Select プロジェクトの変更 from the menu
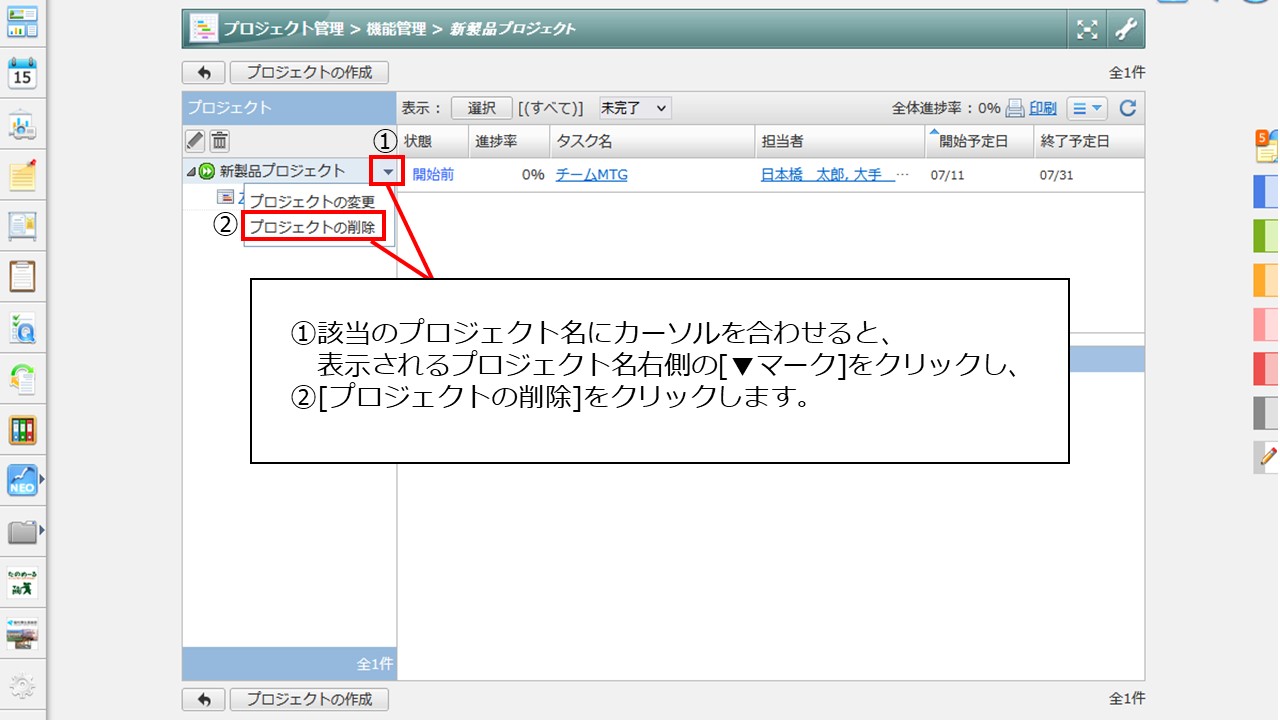 tap(312, 201)
